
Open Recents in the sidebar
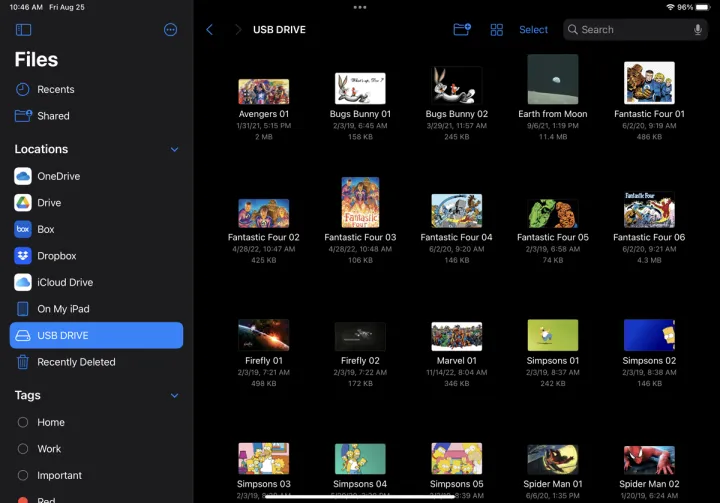coord(55,89)
